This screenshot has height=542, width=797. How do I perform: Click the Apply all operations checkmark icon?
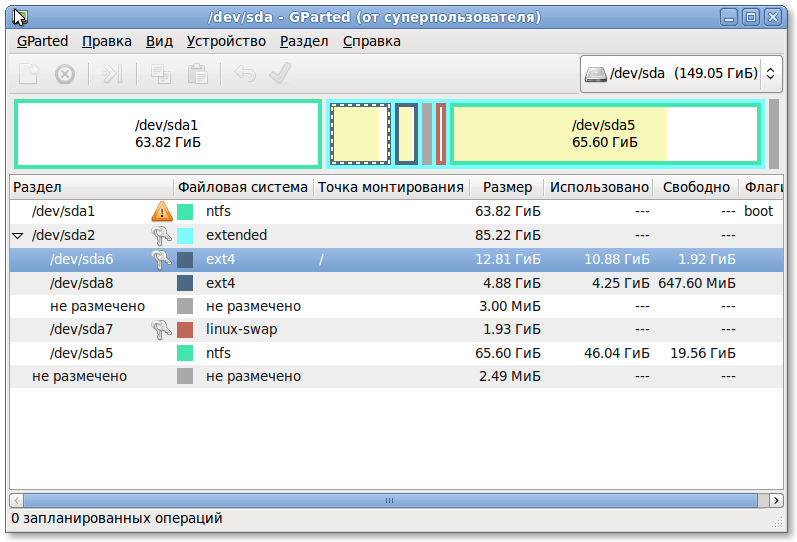coord(280,73)
